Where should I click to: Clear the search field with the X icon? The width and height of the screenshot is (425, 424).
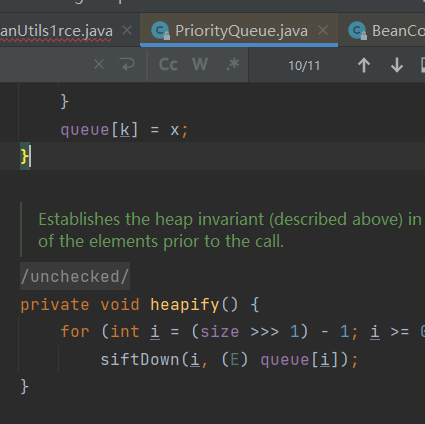[99, 64]
